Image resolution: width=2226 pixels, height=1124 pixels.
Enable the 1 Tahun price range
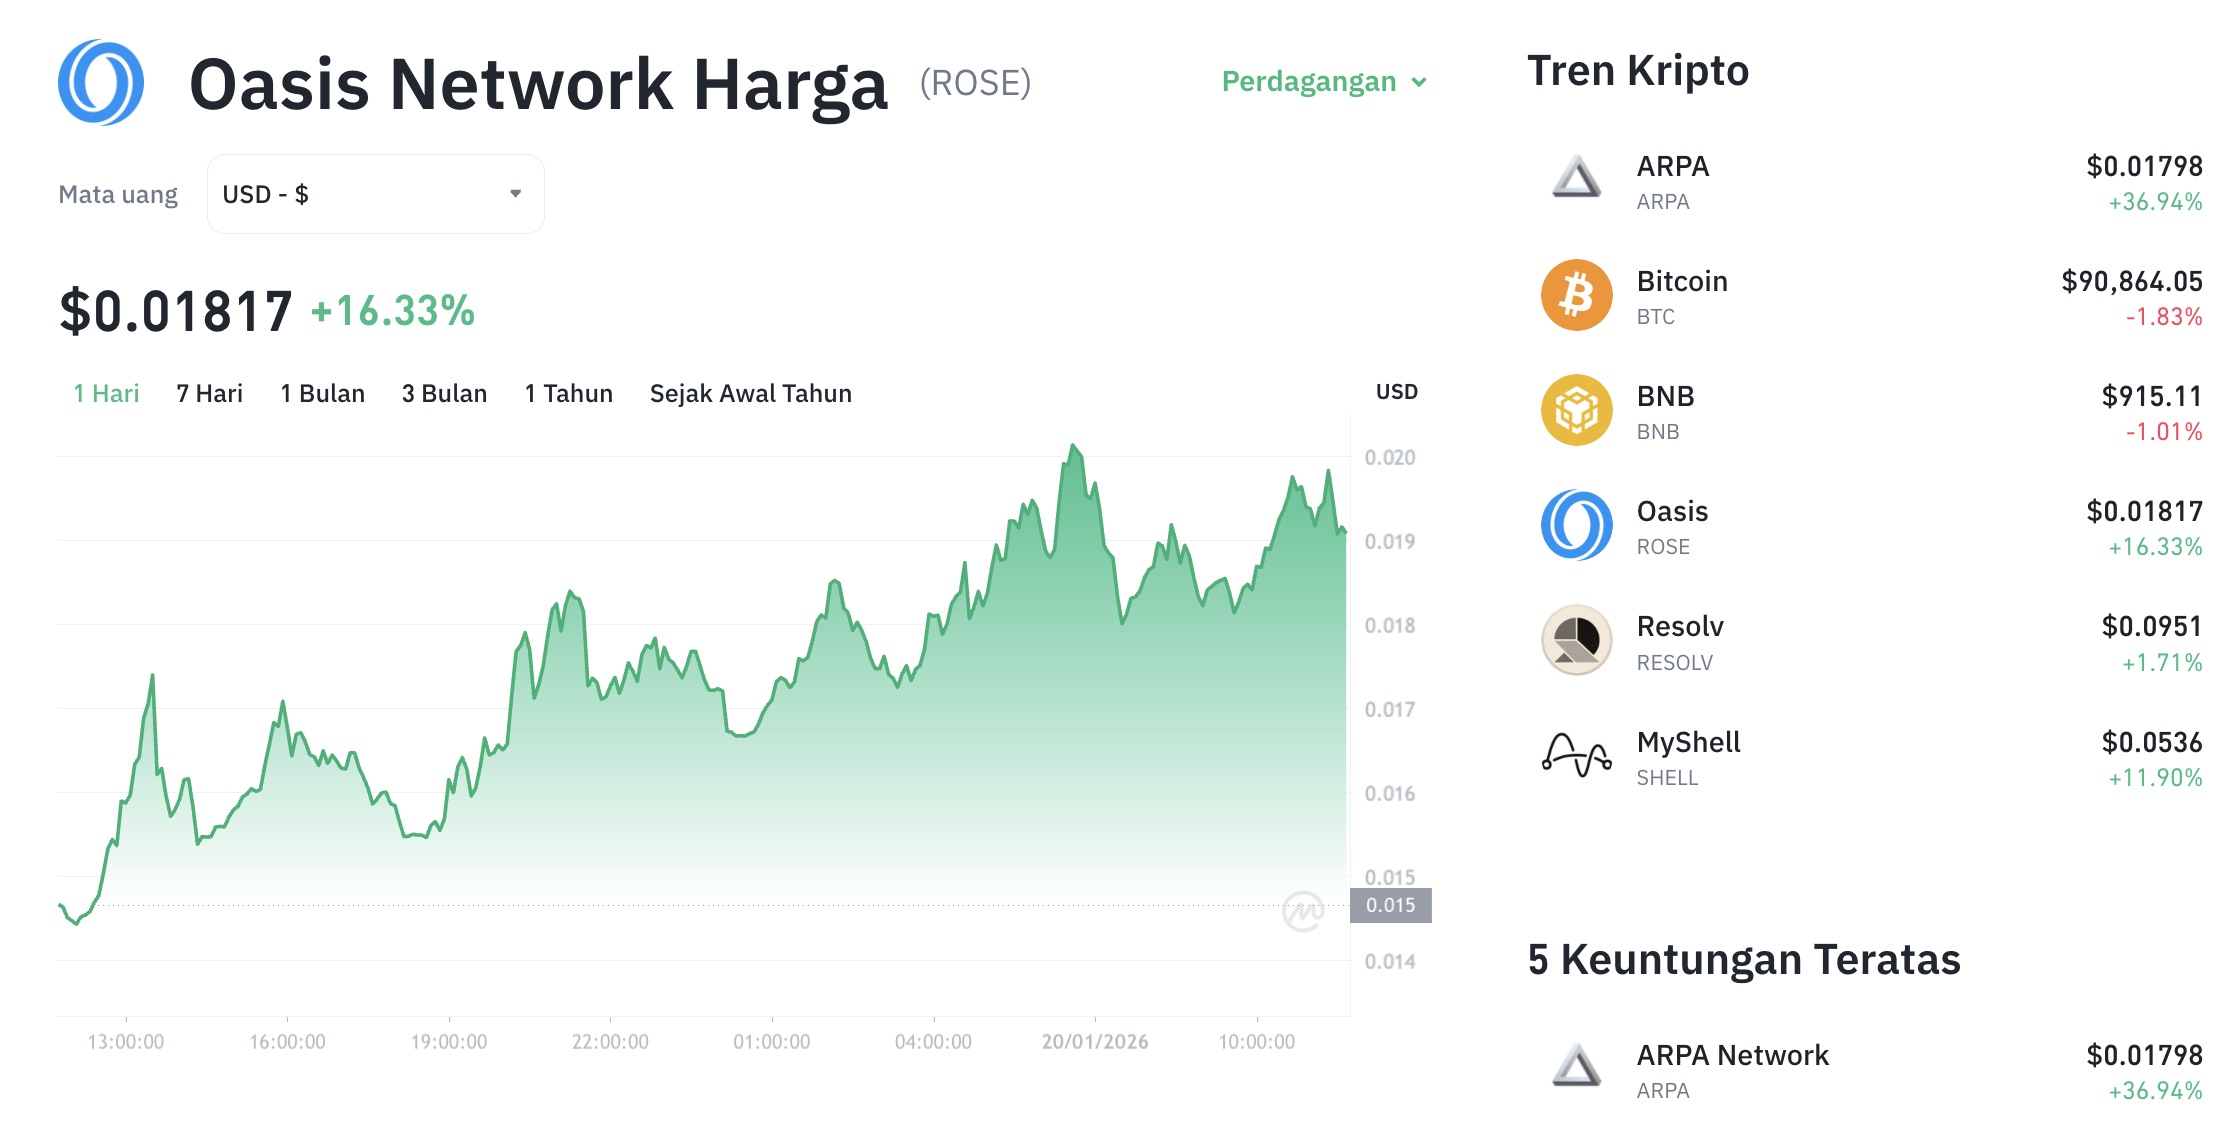click(568, 393)
